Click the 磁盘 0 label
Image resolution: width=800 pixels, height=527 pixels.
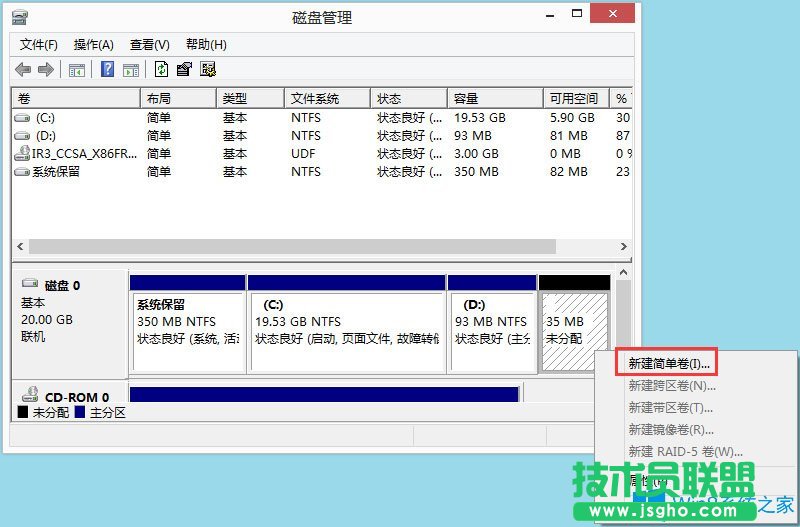tap(62, 285)
